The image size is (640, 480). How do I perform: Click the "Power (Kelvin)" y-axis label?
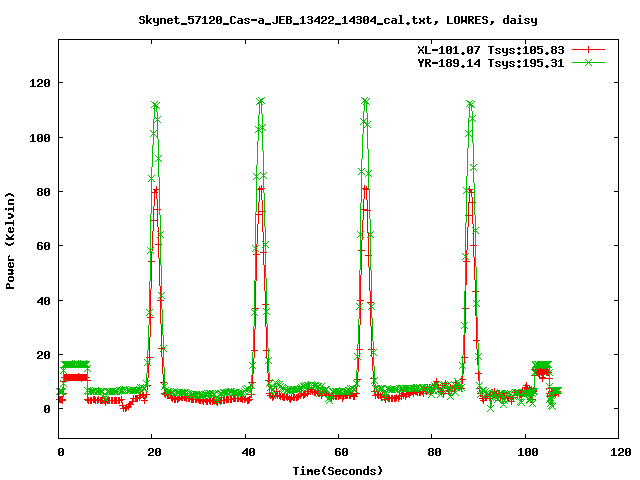coord(10,241)
